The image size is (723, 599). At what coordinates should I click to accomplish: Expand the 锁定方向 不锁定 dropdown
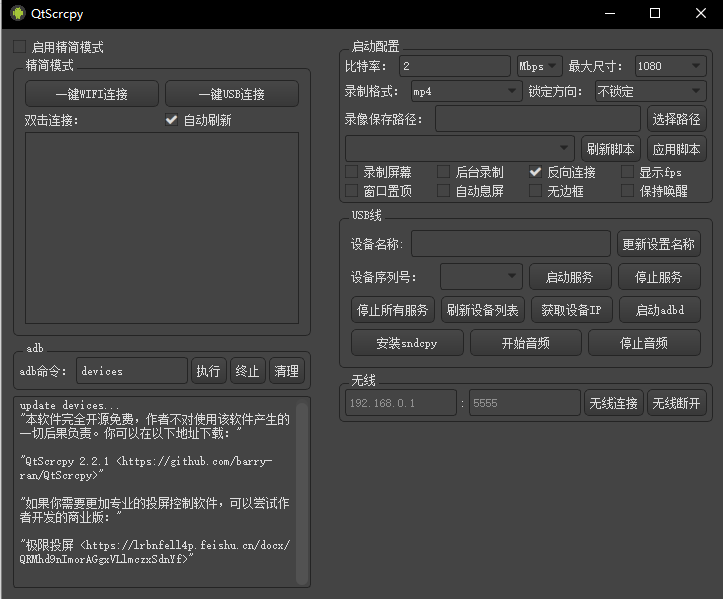[x=650, y=91]
